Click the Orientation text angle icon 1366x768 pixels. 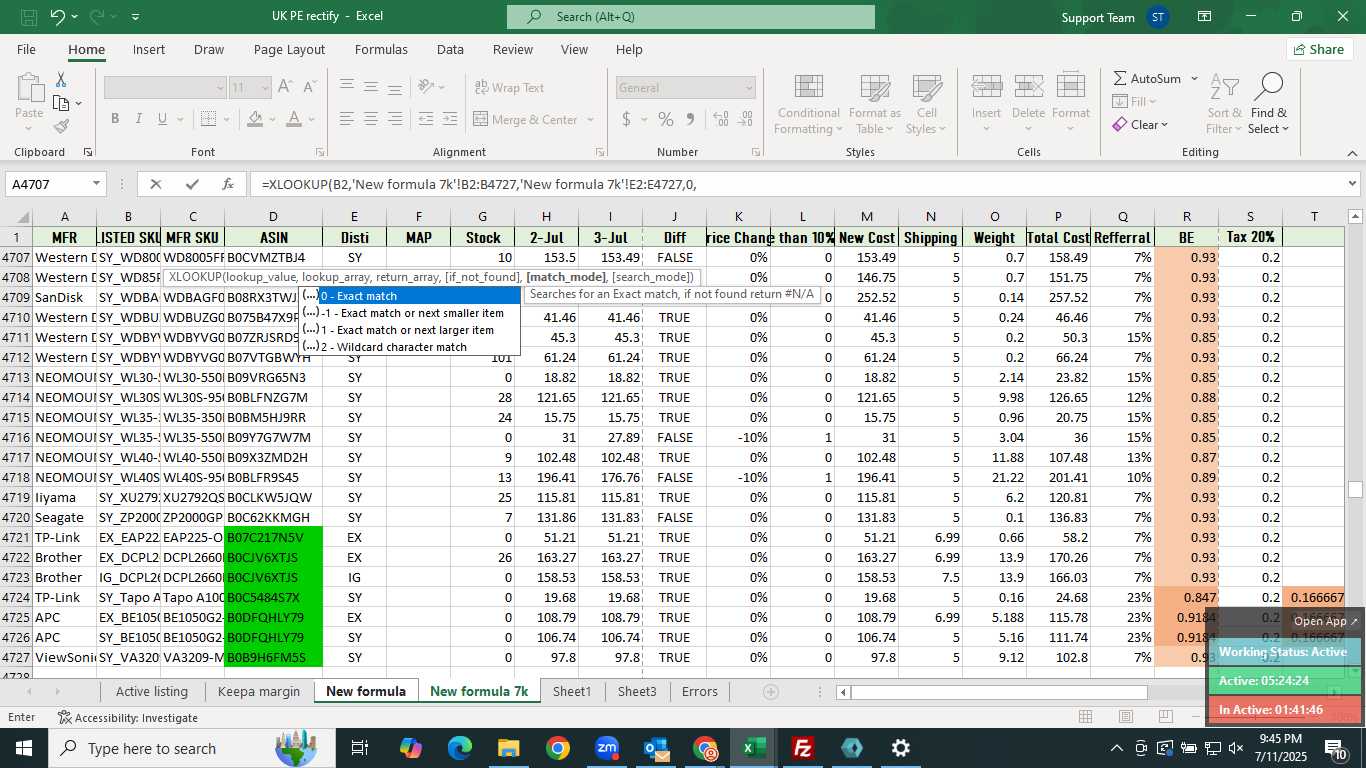(426, 88)
